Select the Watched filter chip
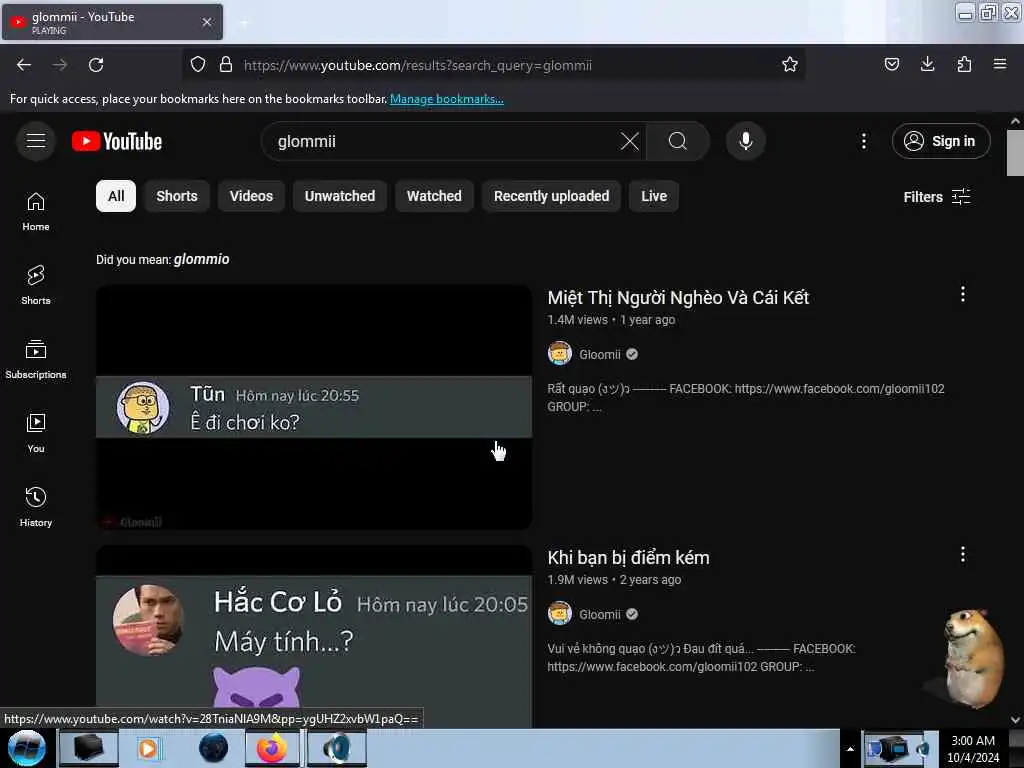1024x768 pixels. pos(434,196)
